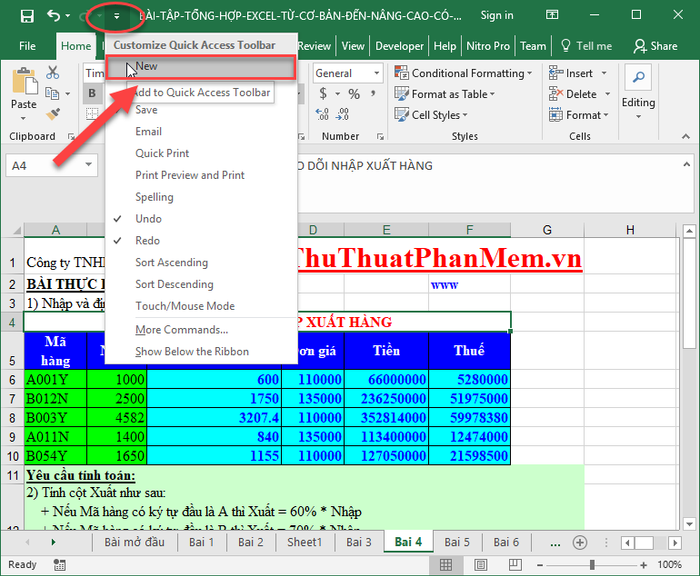
Task: Select New in the Quick Access menu
Action: [147, 66]
